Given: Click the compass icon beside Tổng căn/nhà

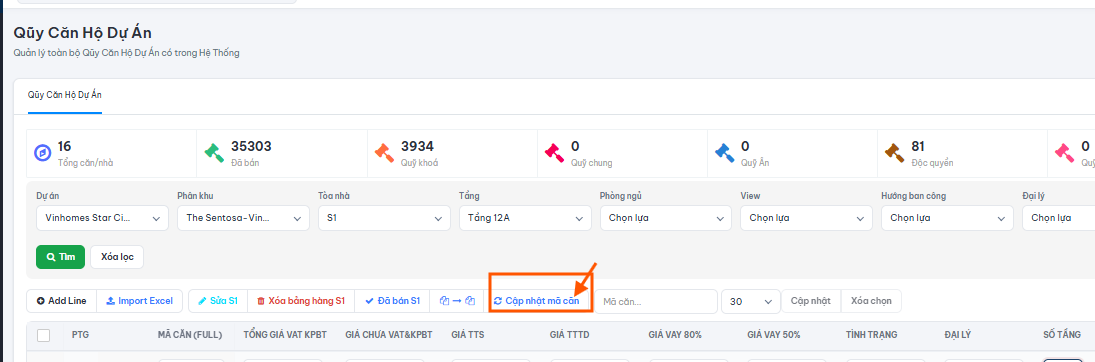Looking at the screenshot, I should pyautogui.click(x=43, y=153).
